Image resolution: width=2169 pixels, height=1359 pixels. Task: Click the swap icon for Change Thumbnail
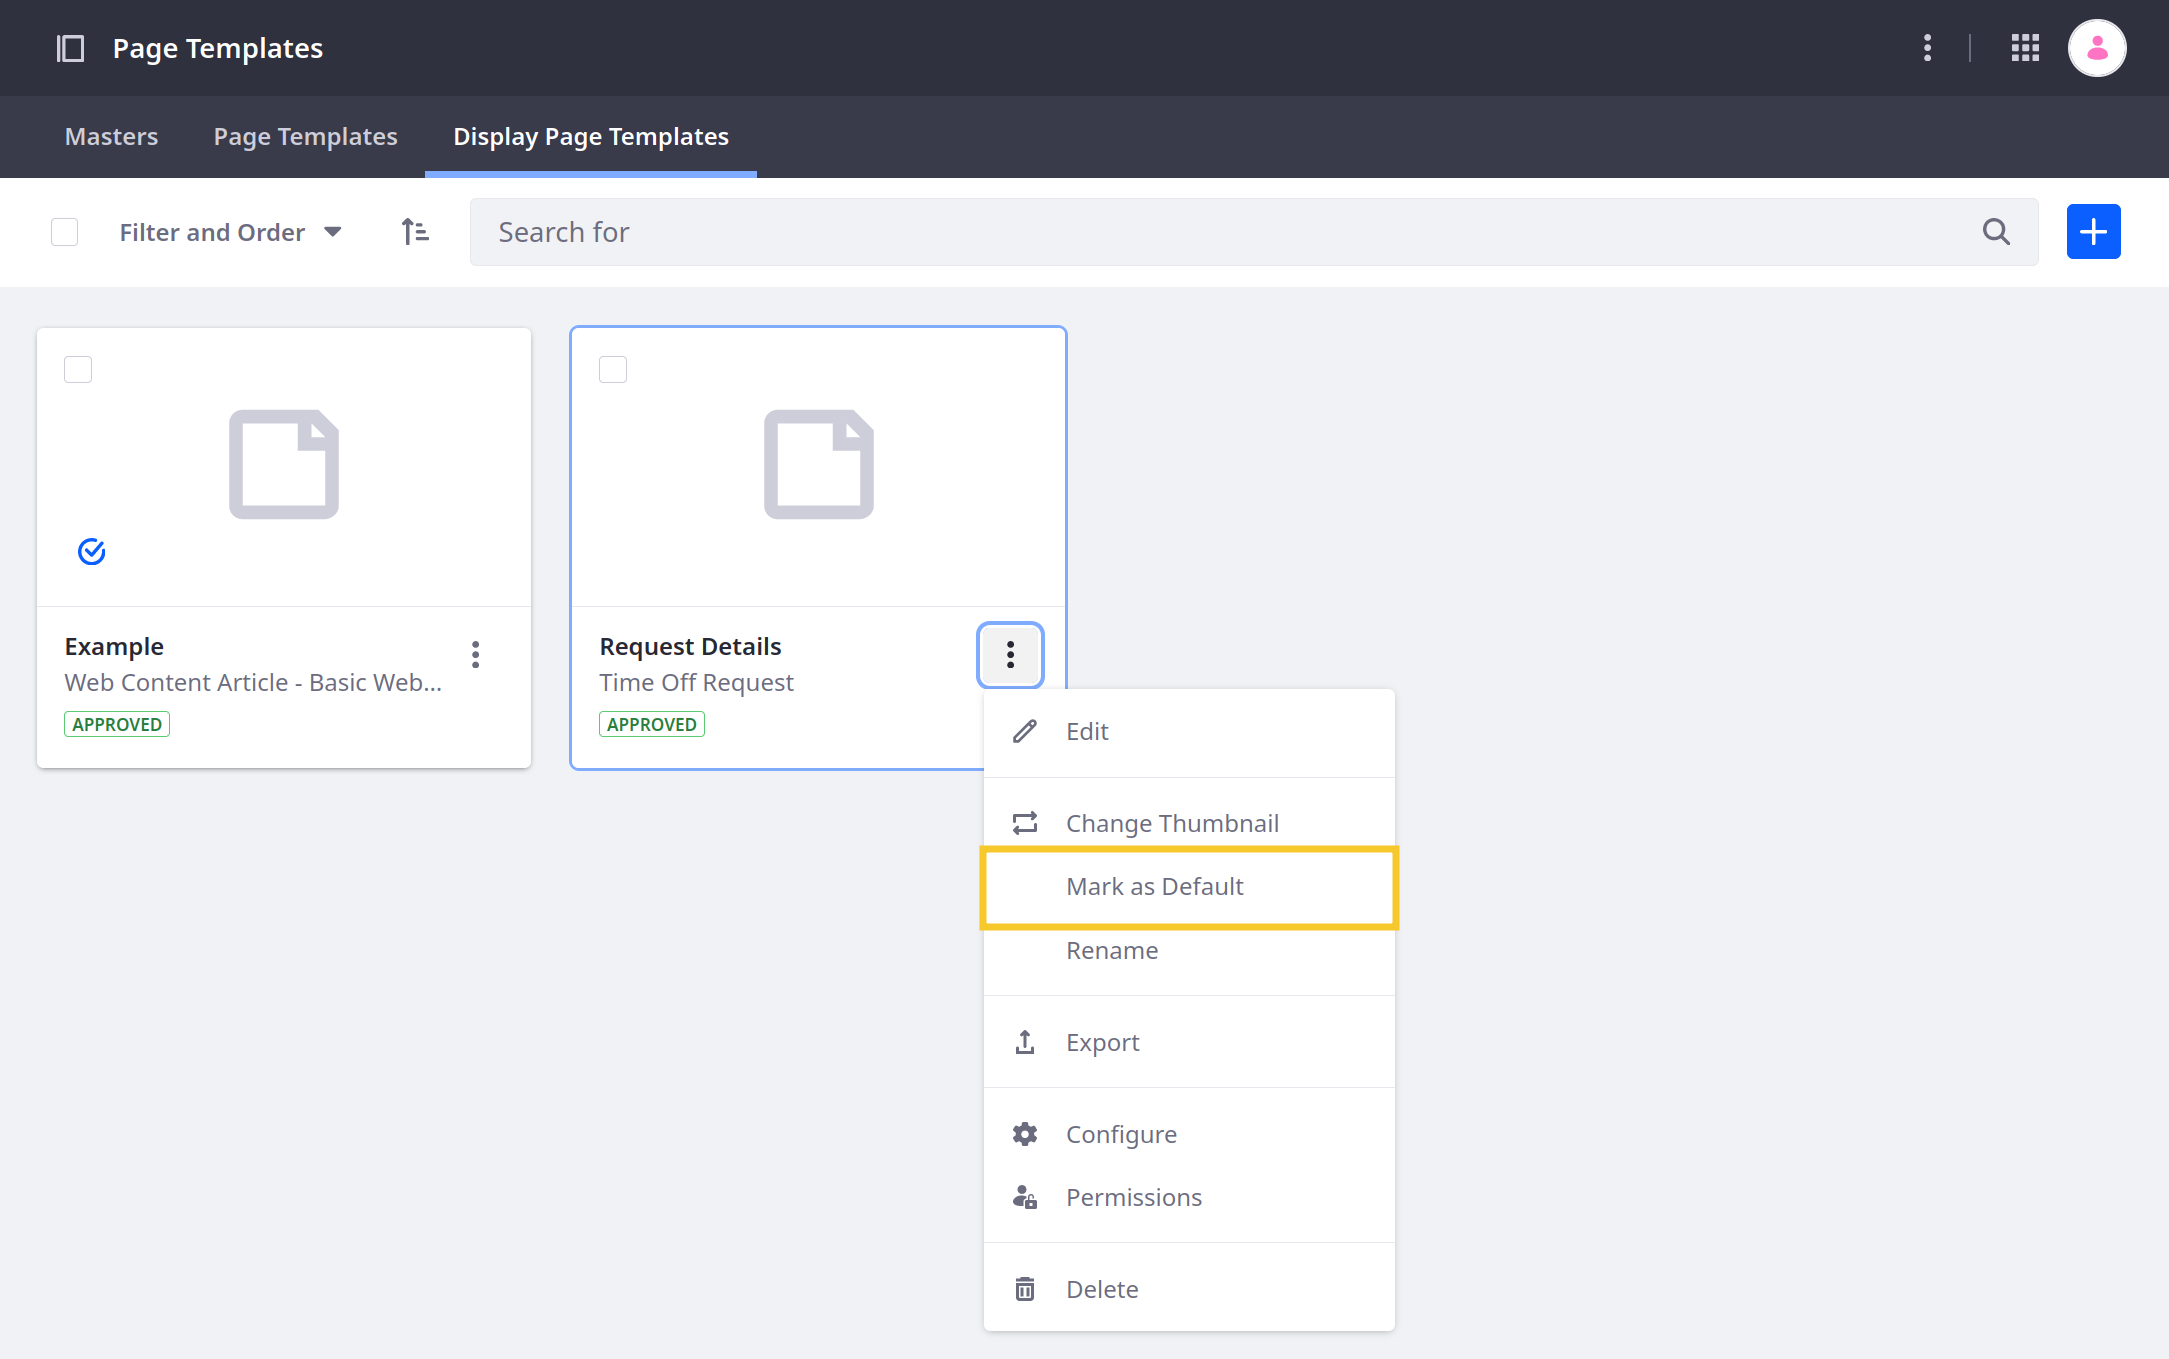tap(1025, 823)
